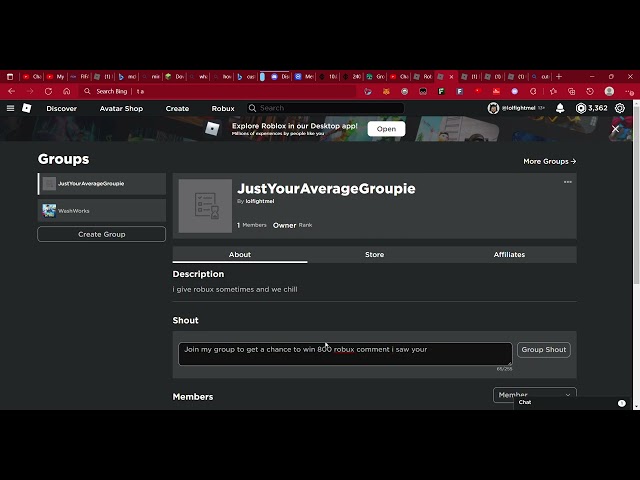This screenshot has height=480, width=640.
Task: Open the browser profile avatar
Action: (609, 91)
